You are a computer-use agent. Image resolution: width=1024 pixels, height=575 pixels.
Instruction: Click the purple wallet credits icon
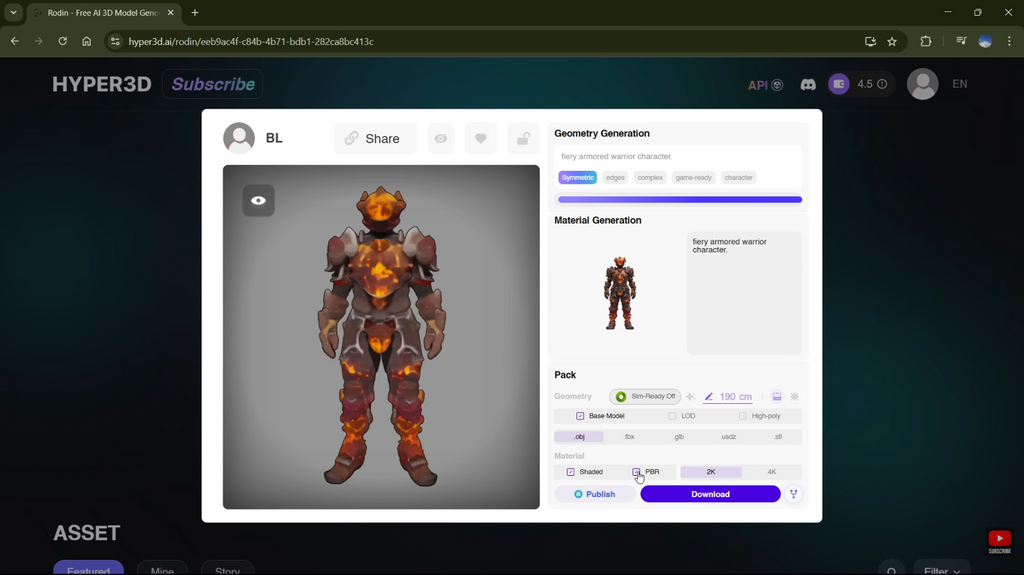(839, 84)
